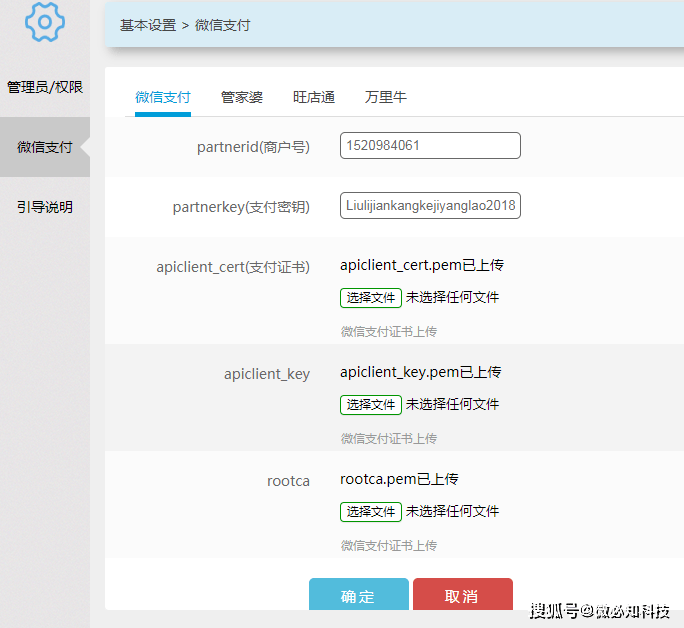Open 引导说明 sidebar item
This screenshot has width=684, height=628.
(x=45, y=207)
